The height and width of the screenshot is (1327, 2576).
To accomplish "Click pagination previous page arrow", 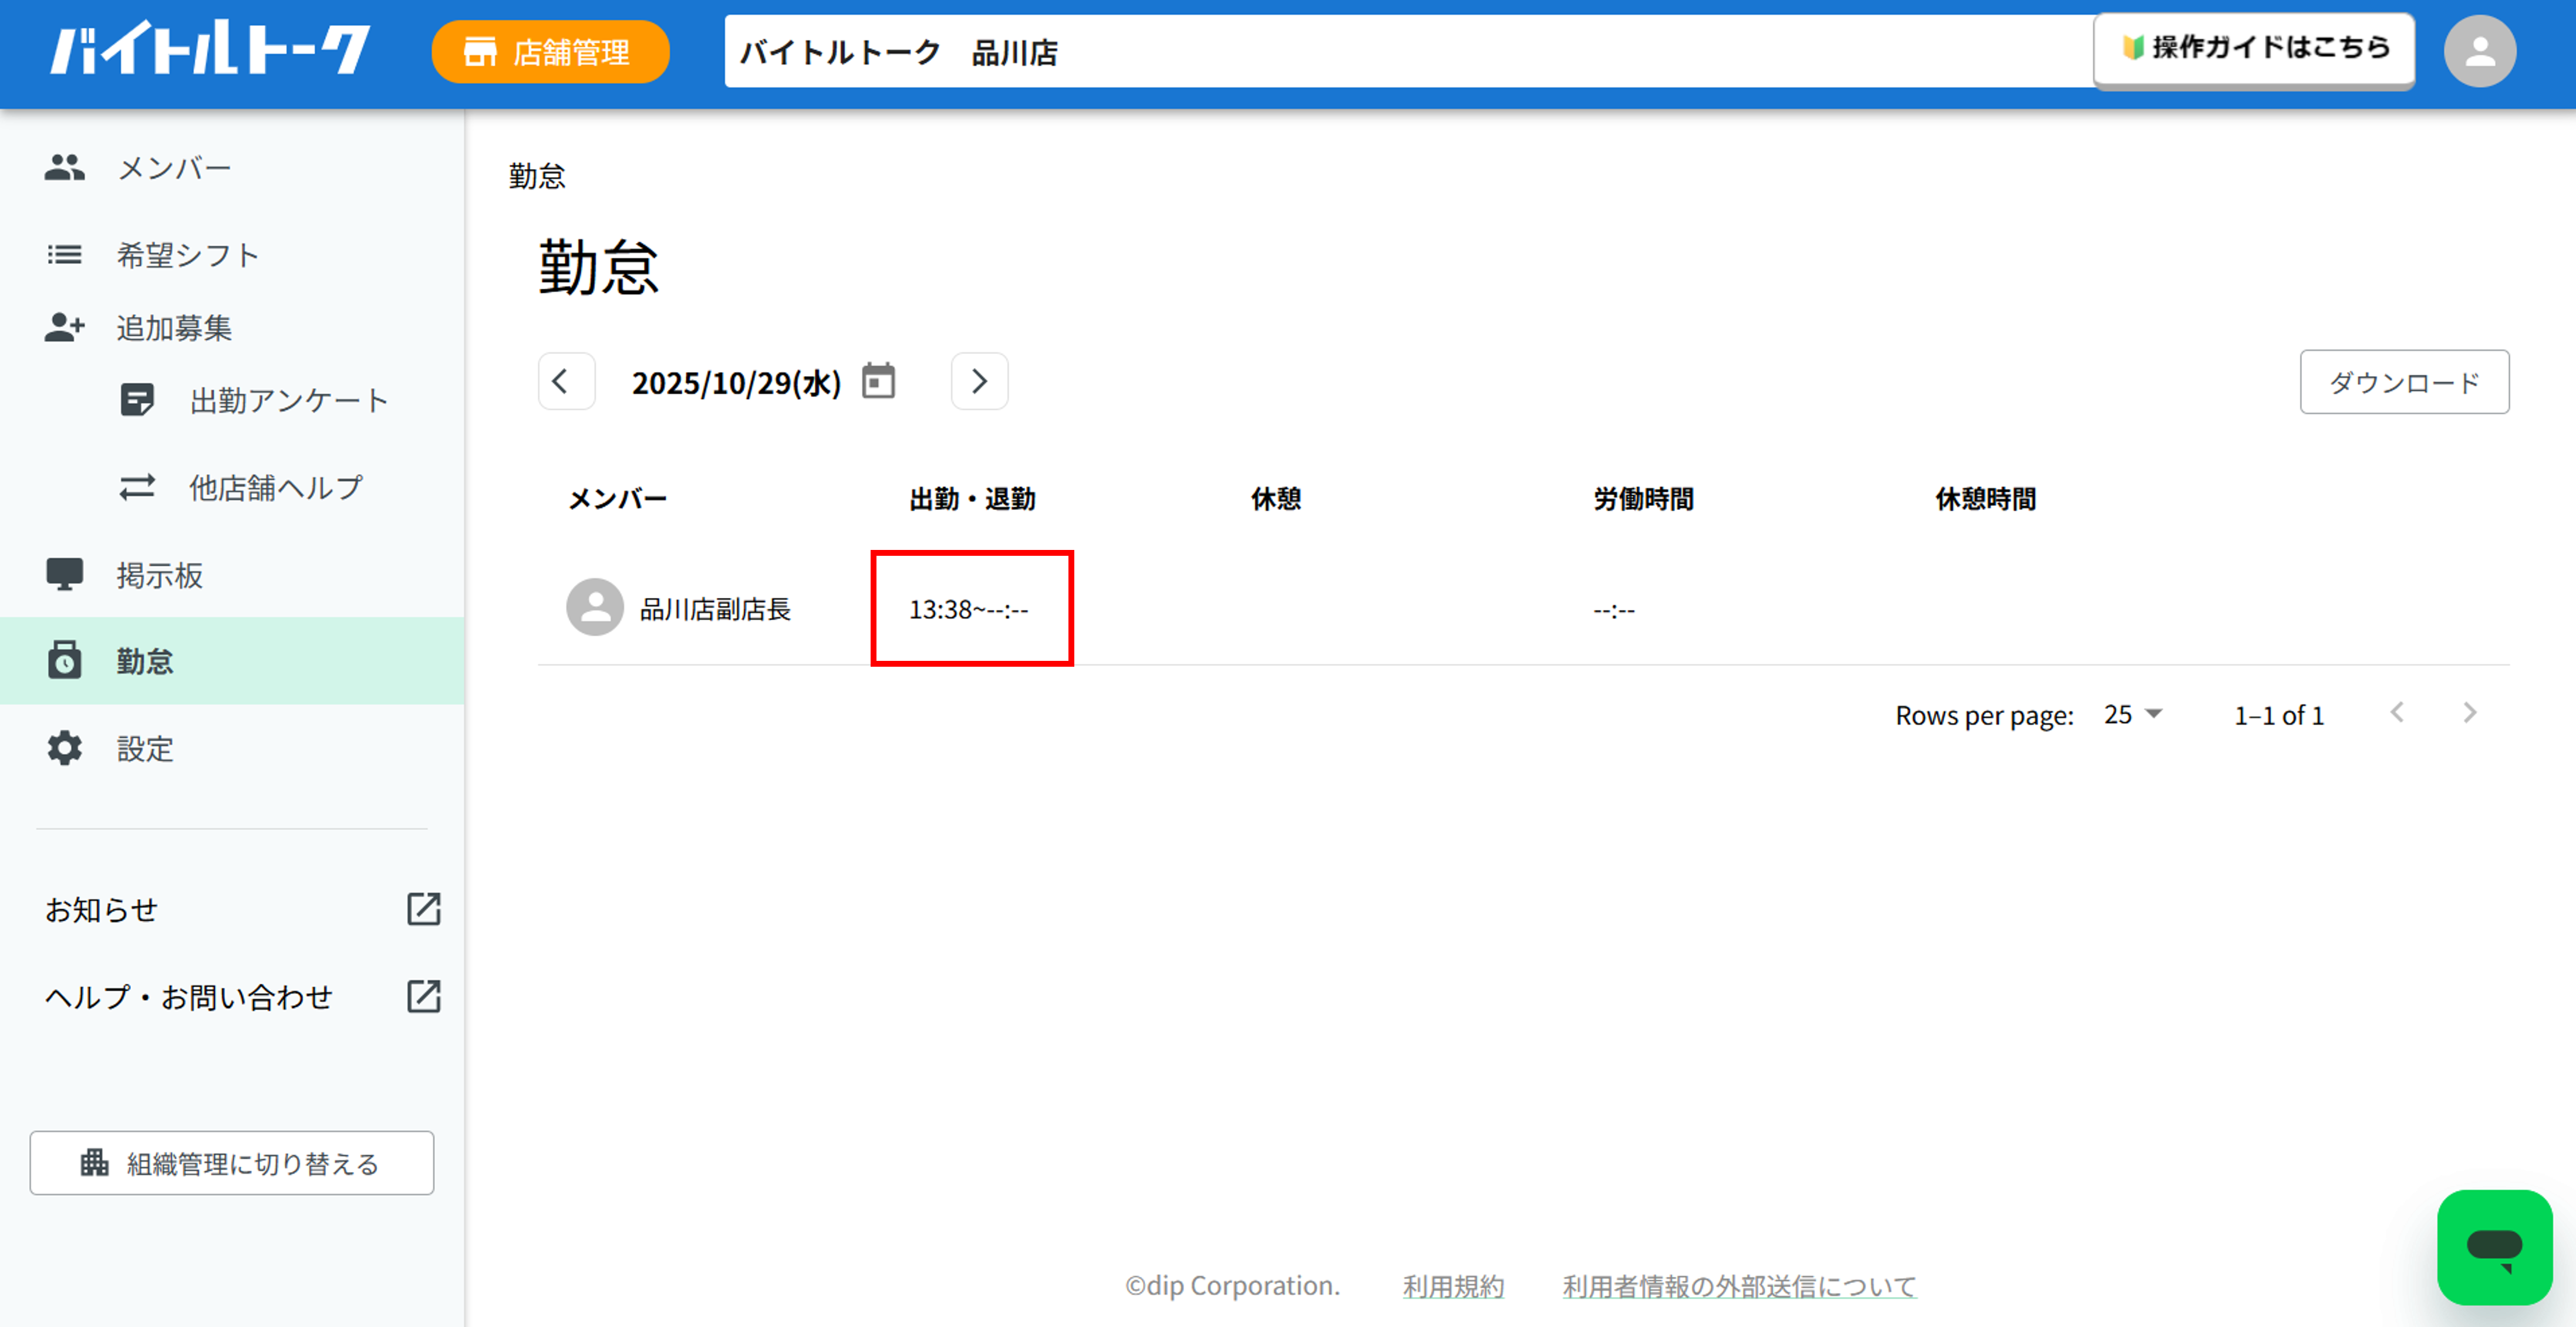I will [x=2397, y=713].
